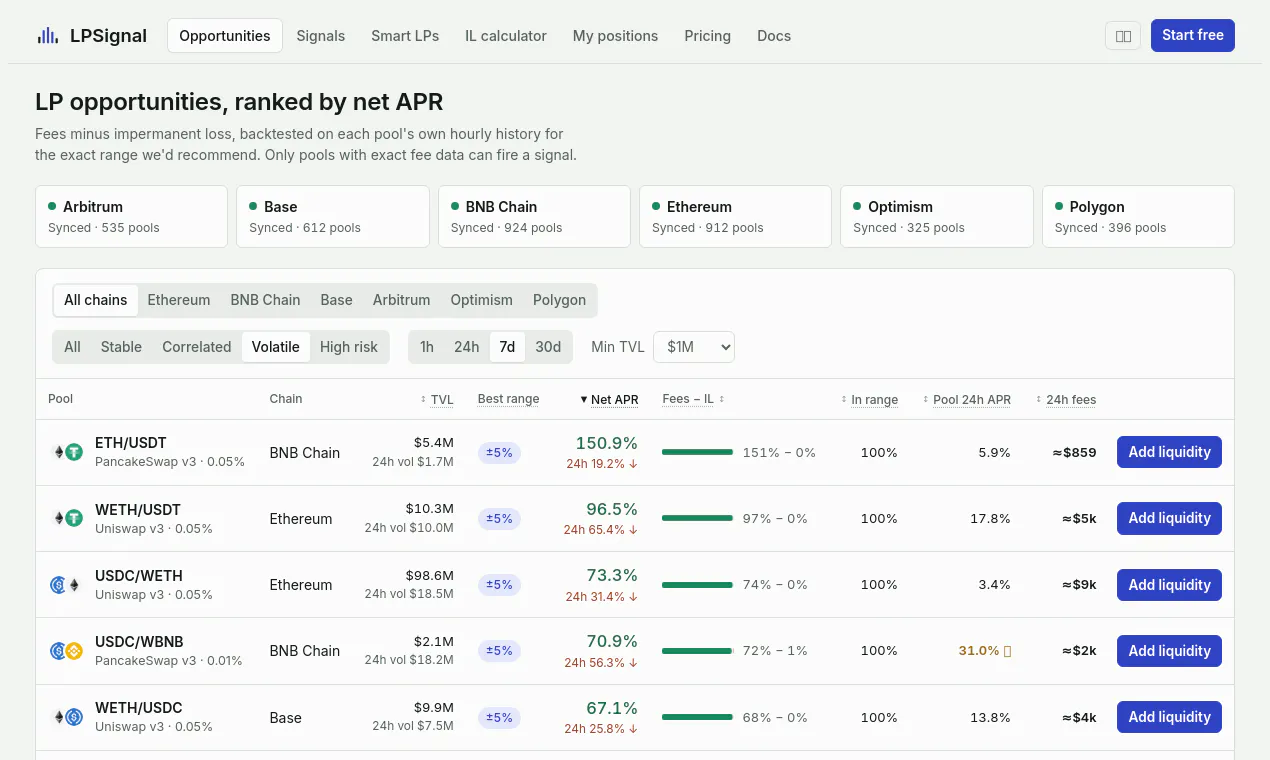Click the green status dot on Ethereum card
Image resolution: width=1270 pixels, height=760 pixels.
656,206
